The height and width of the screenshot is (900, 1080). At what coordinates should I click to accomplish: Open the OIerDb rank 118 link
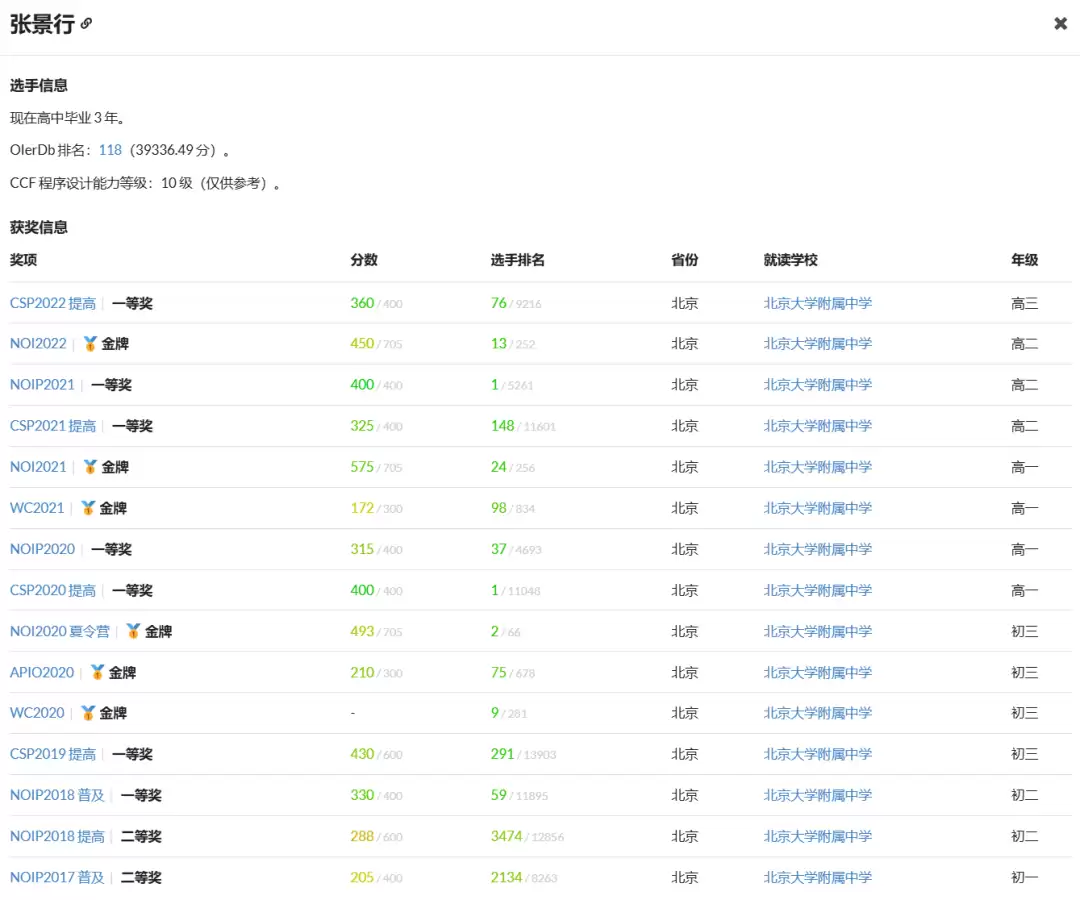(110, 150)
